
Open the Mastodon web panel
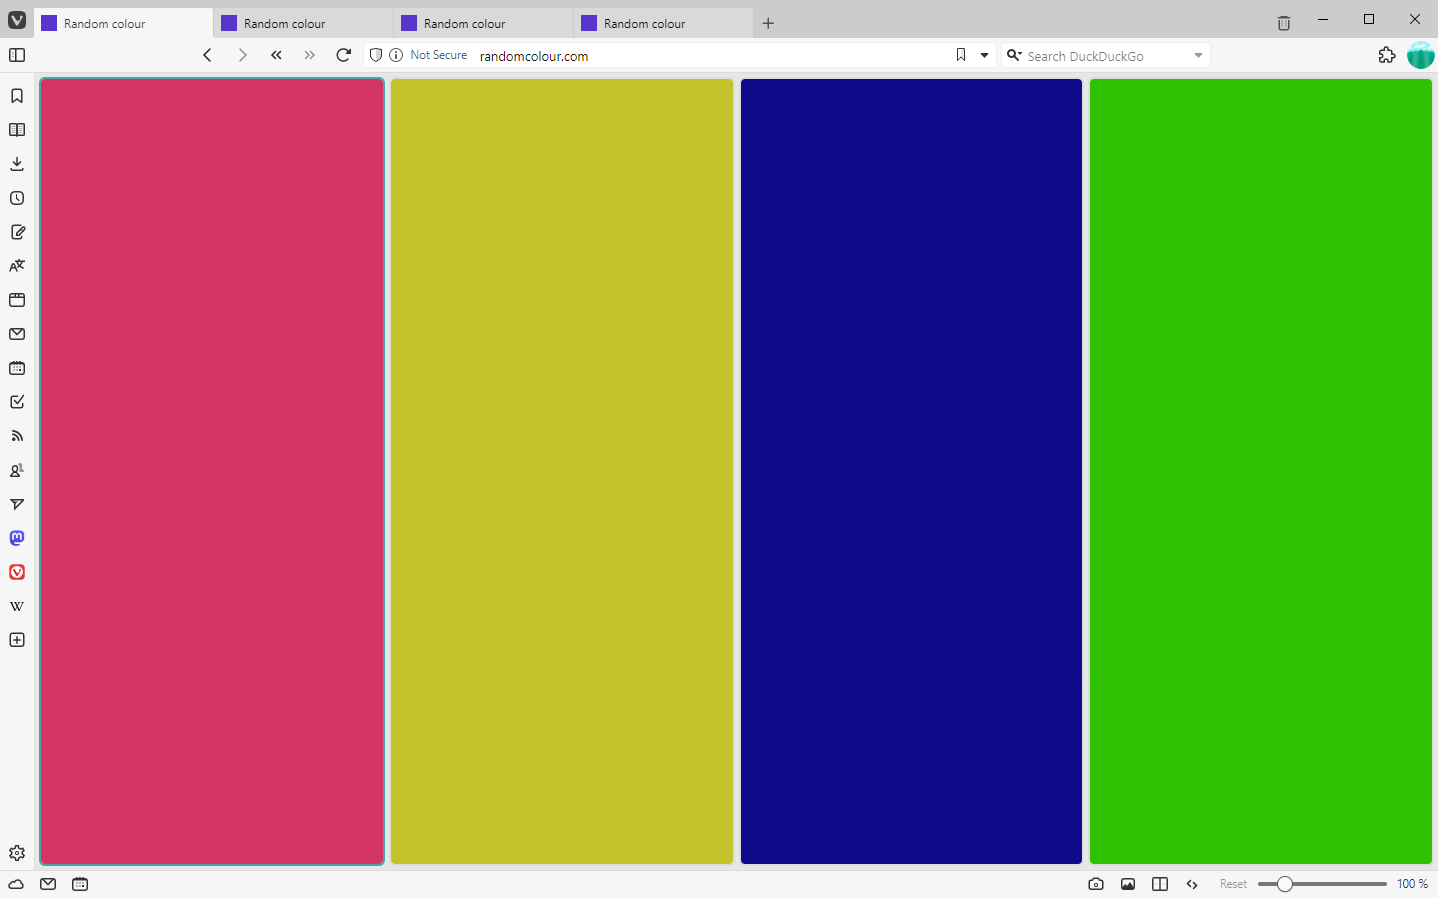(17, 538)
